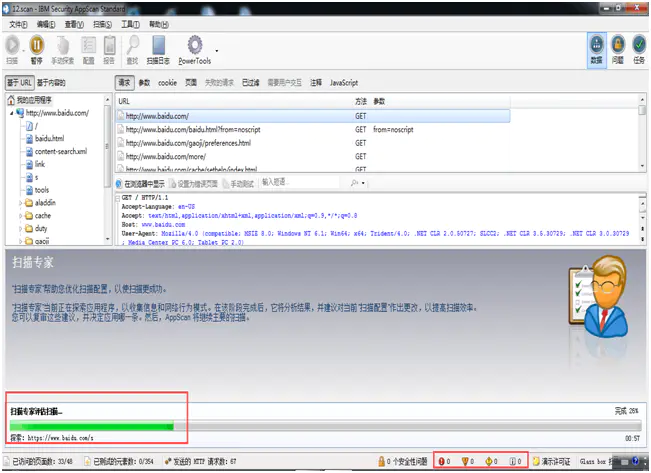
Task: Open the 工具(T) menu
Action: click(x=130, y=25)
